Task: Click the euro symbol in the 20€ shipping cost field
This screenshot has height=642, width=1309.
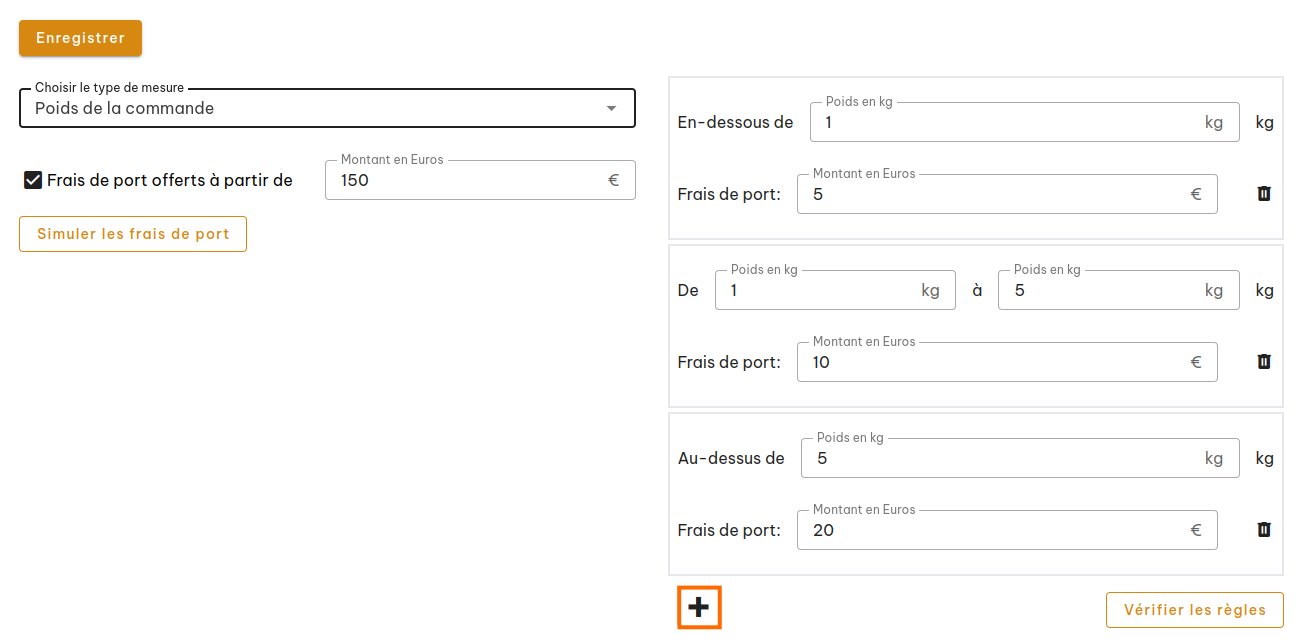Action: (x=1196, y=530)
